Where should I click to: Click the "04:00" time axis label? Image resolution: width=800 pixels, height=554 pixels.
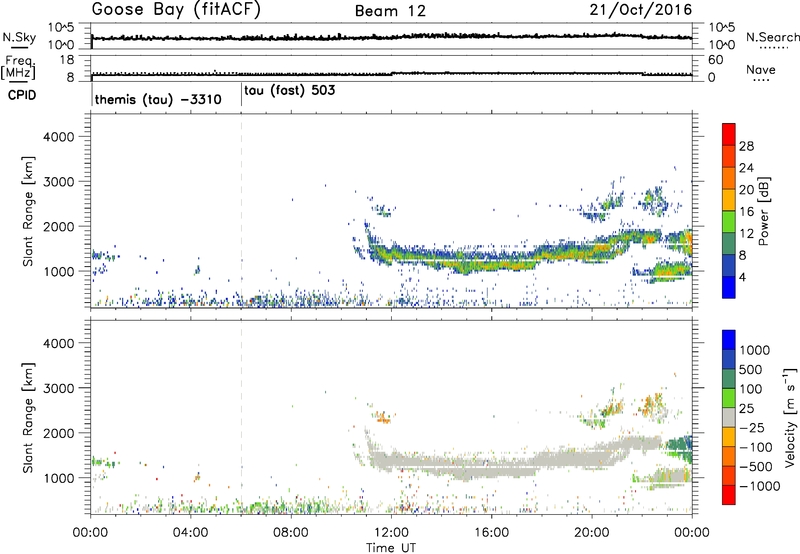pyautogui.click(x=191, y=533)
